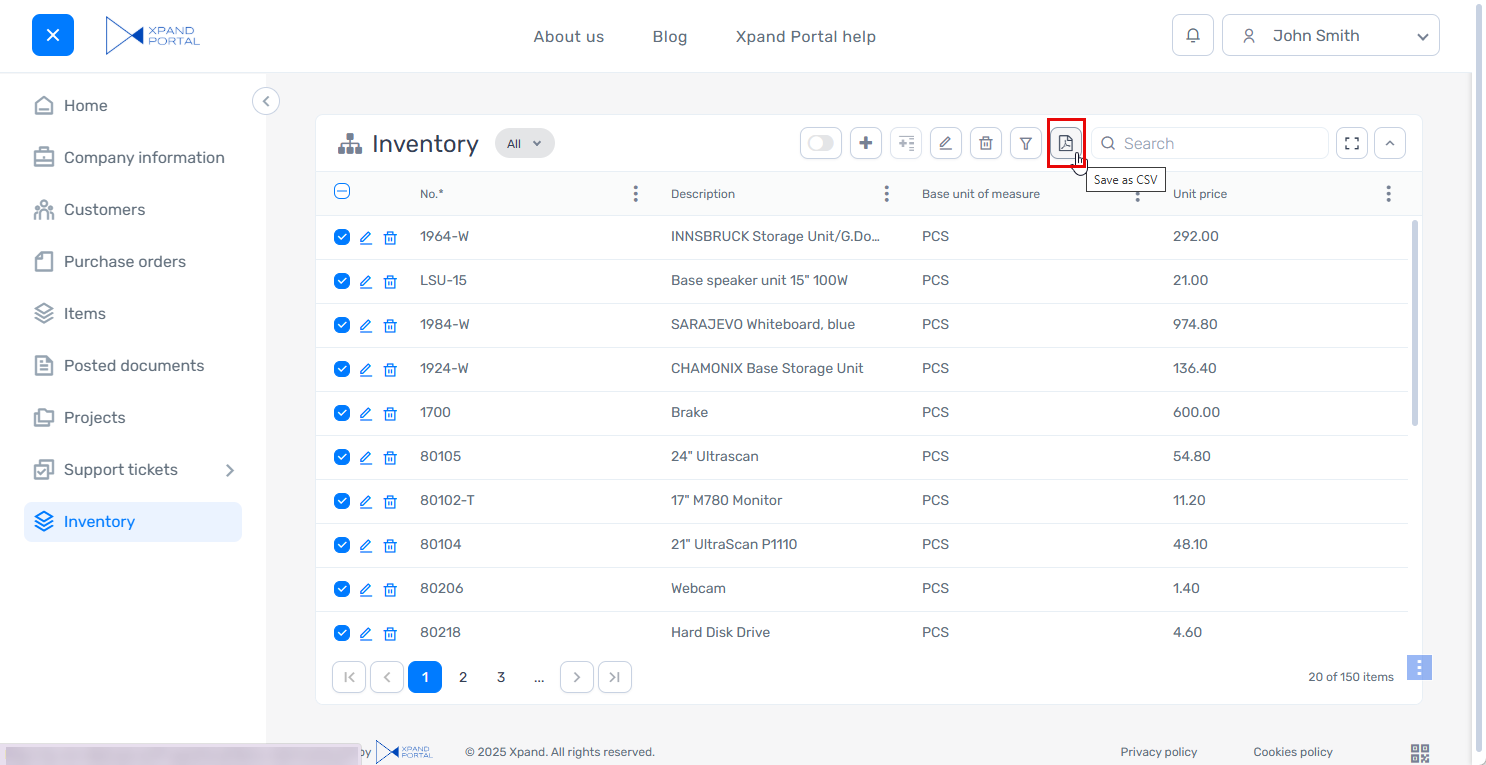Enter fullscreen mode for Inventory grid
1486x765 pixels.
(1352, 143)
